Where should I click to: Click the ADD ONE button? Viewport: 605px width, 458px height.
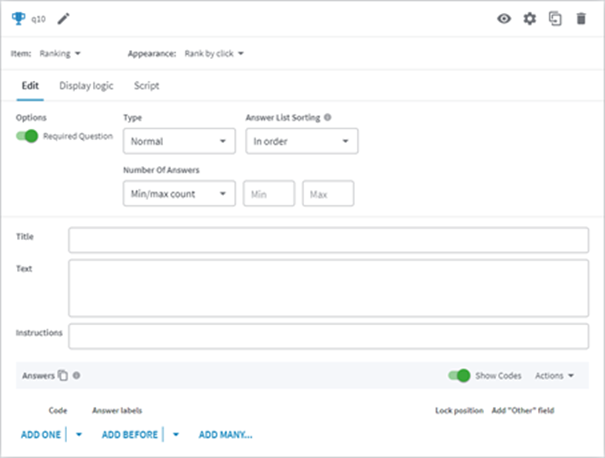[41, 434]
